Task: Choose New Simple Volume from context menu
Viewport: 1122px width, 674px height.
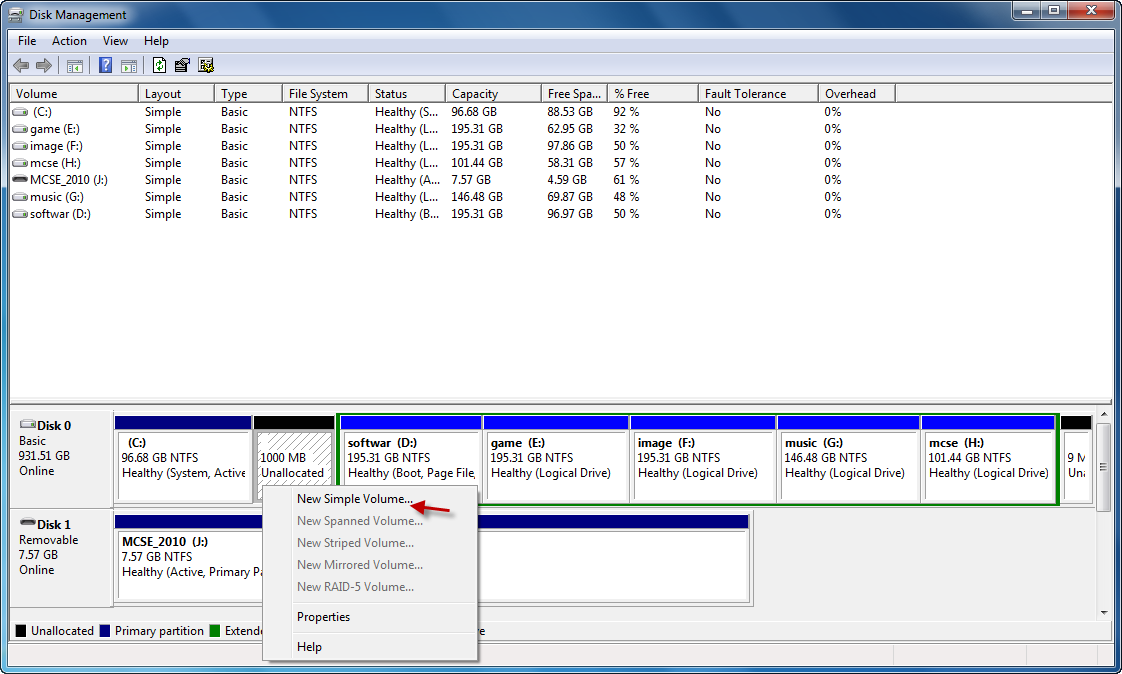Action: (354, 499)
